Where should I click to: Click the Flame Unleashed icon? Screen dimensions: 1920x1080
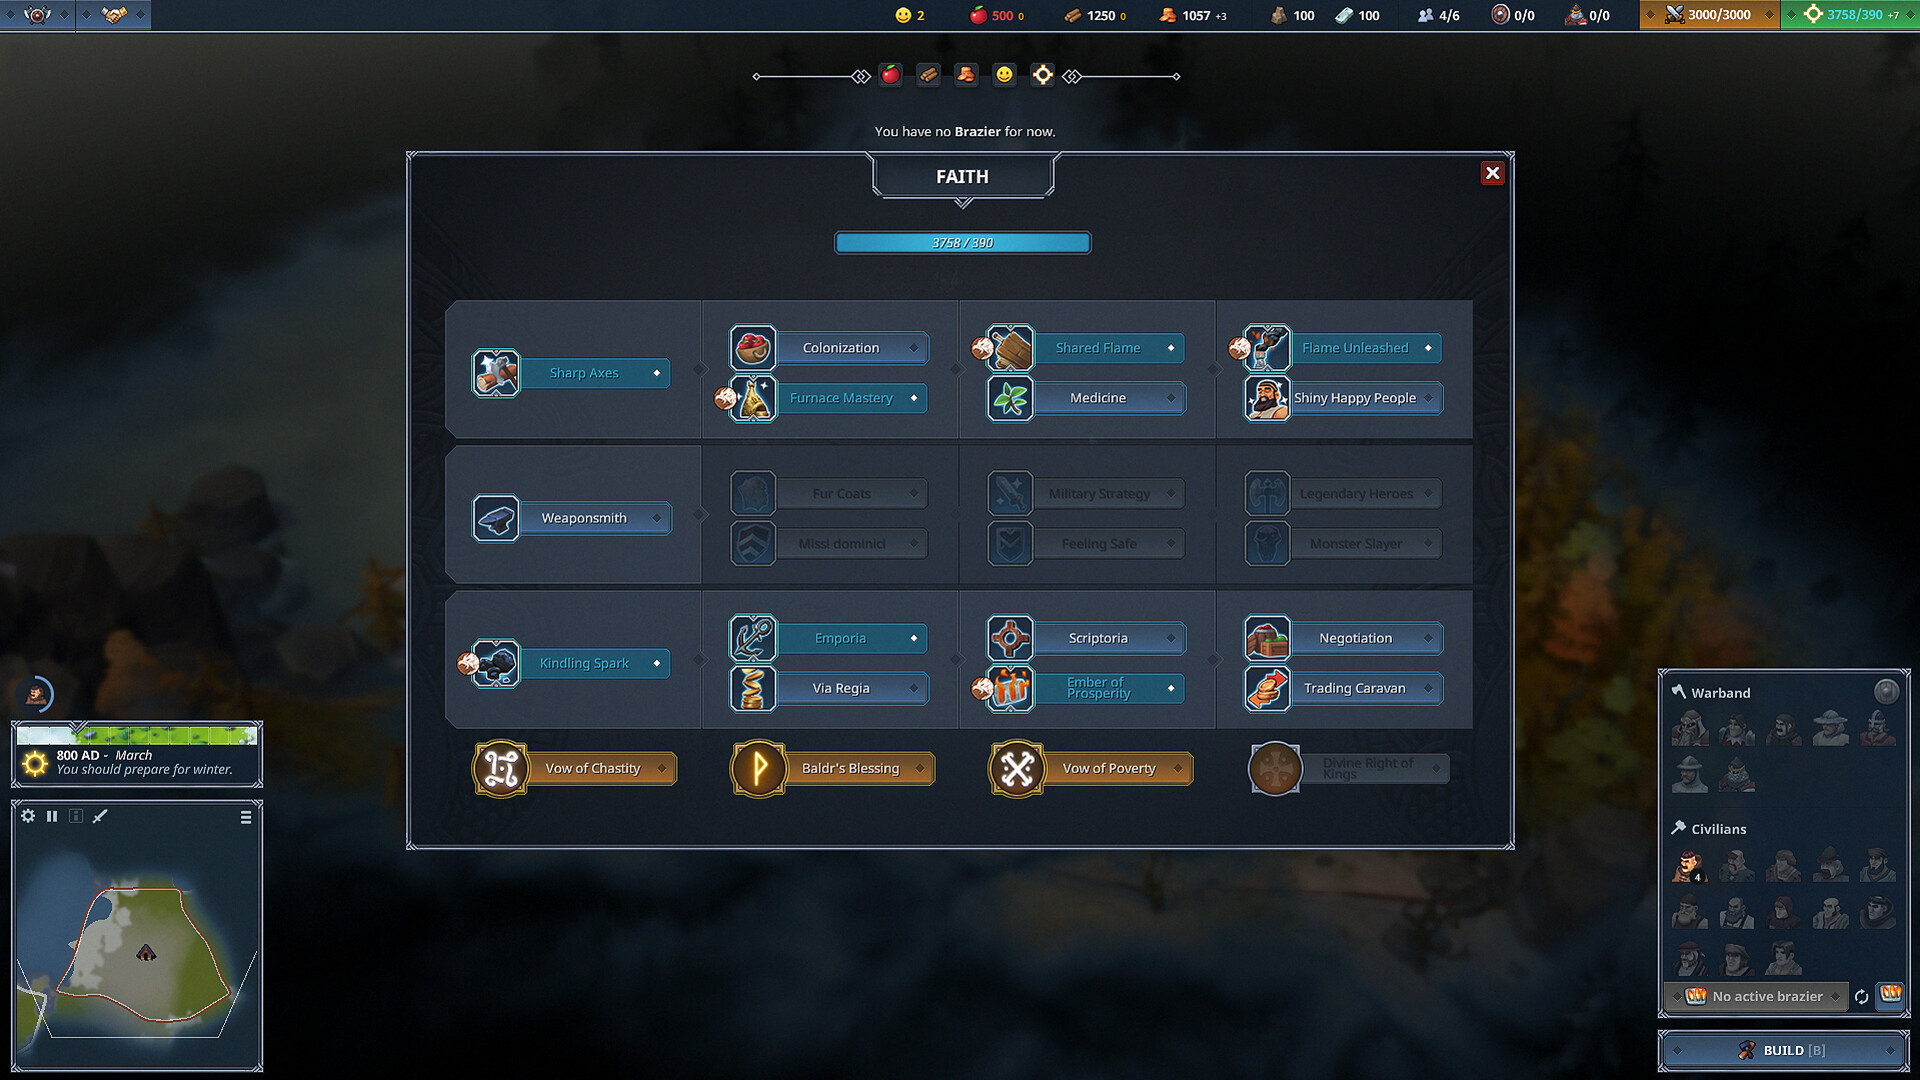tap(1266, 348)
